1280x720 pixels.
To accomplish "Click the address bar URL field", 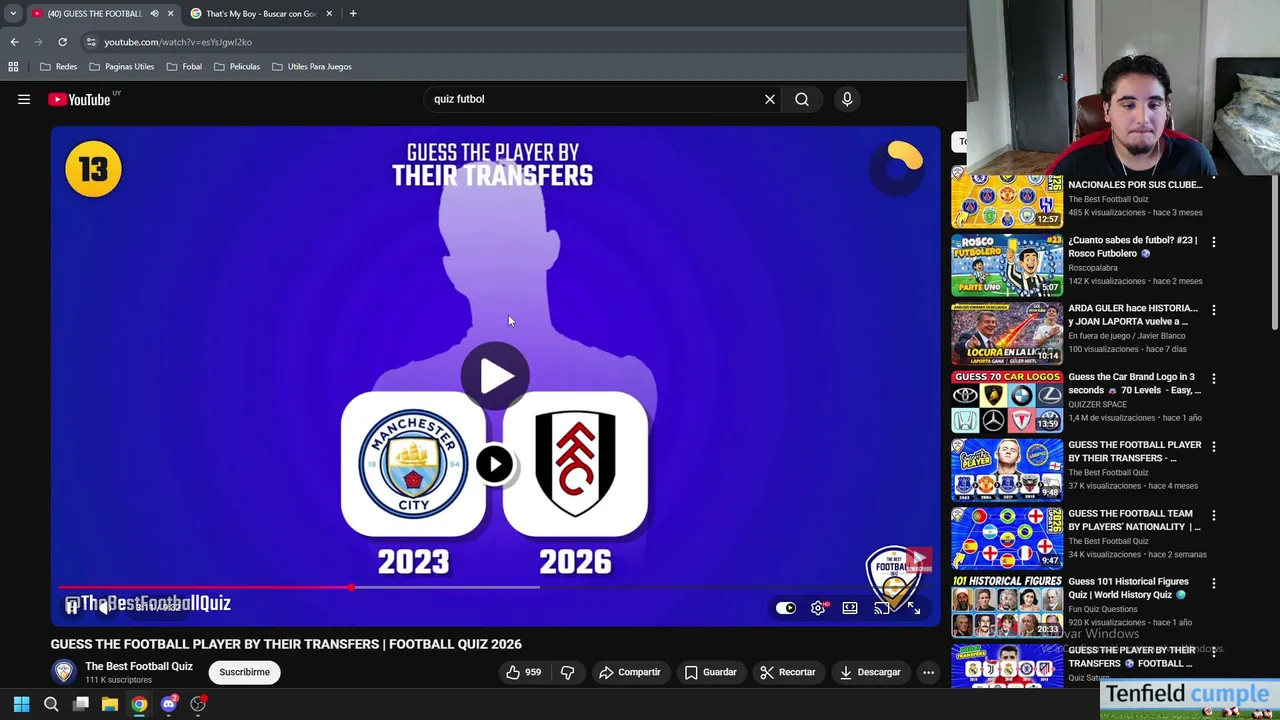I will click(520, 42).
